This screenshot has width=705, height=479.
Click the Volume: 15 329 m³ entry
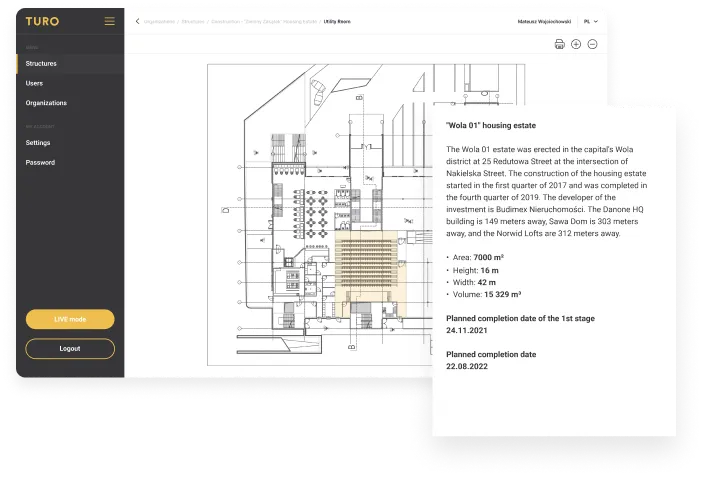click(486, 294)
